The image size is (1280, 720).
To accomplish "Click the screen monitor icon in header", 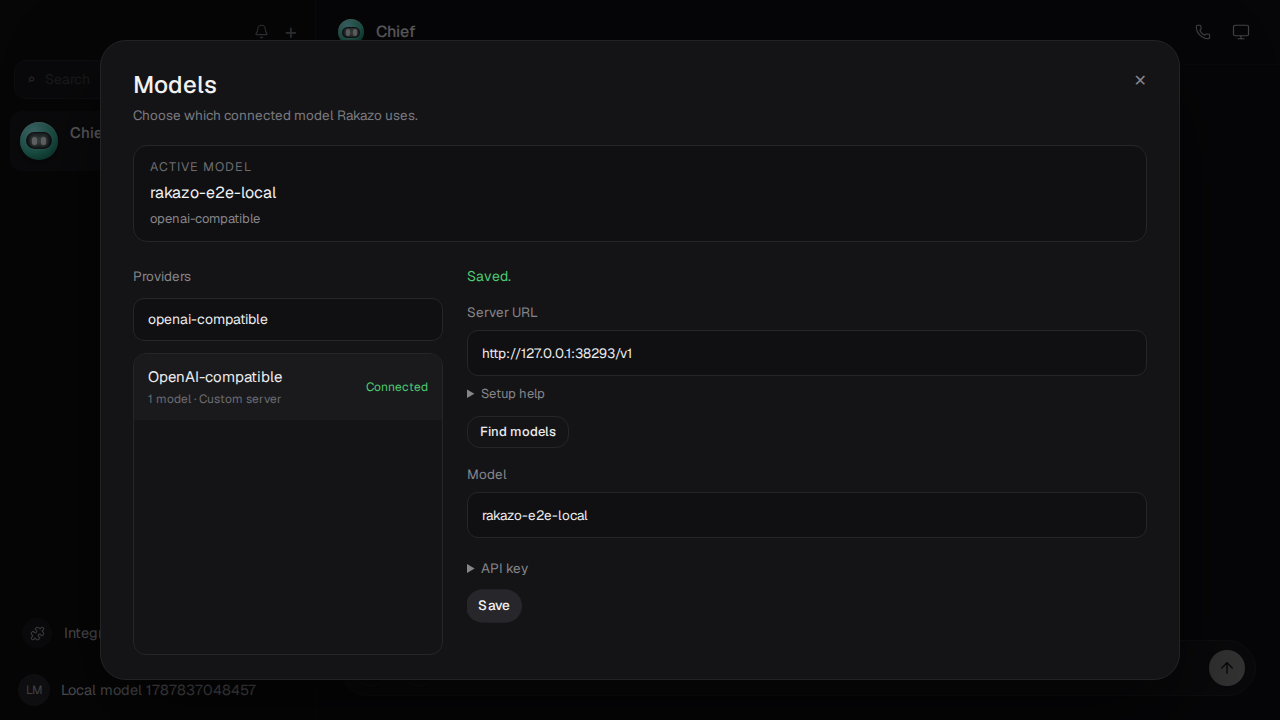I will 1241,32.
